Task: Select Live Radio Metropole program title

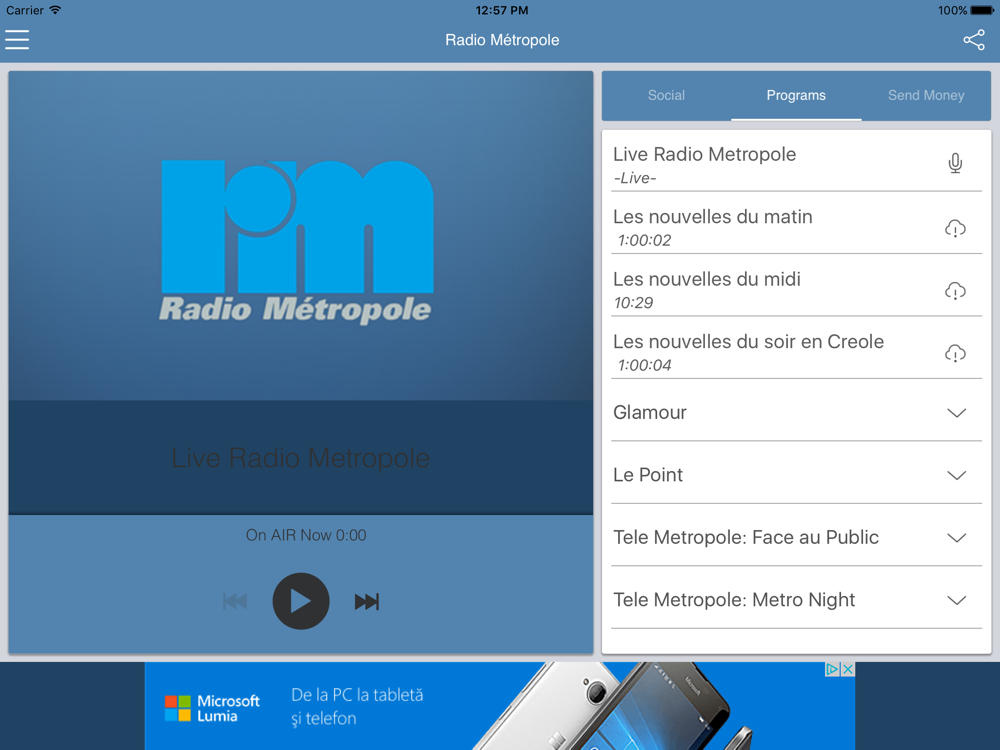Action: pos(705,154)
